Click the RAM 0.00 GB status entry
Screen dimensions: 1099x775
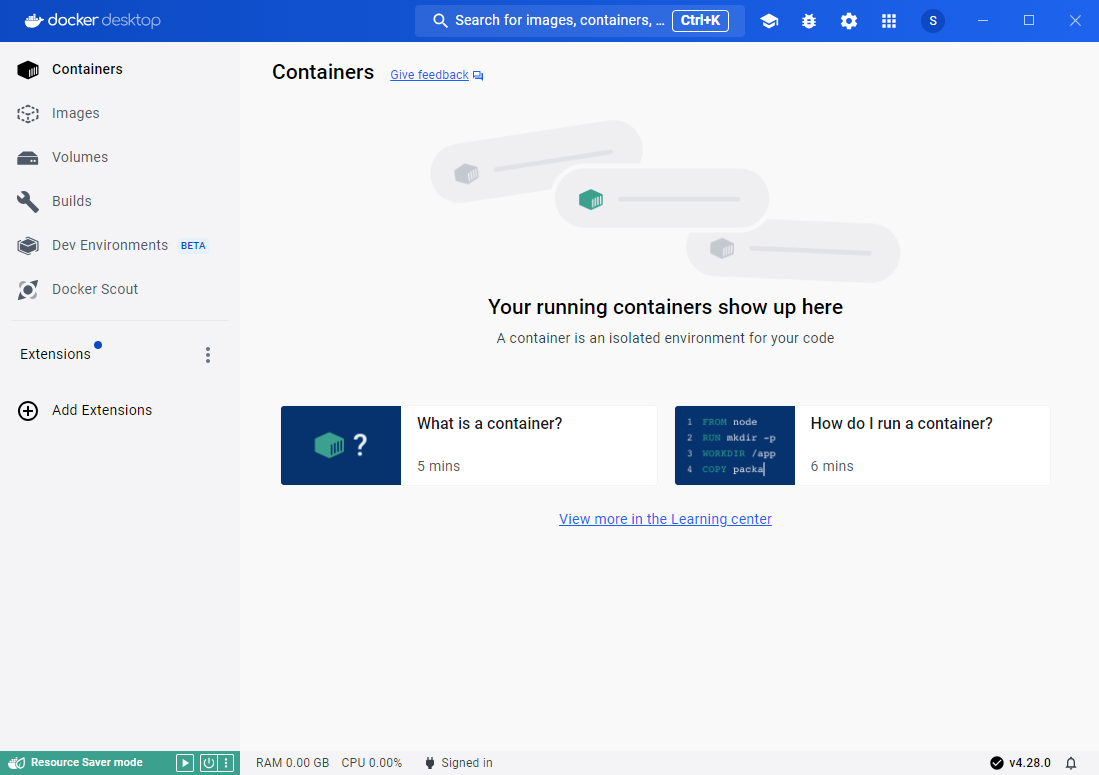(x=292, y=763)
